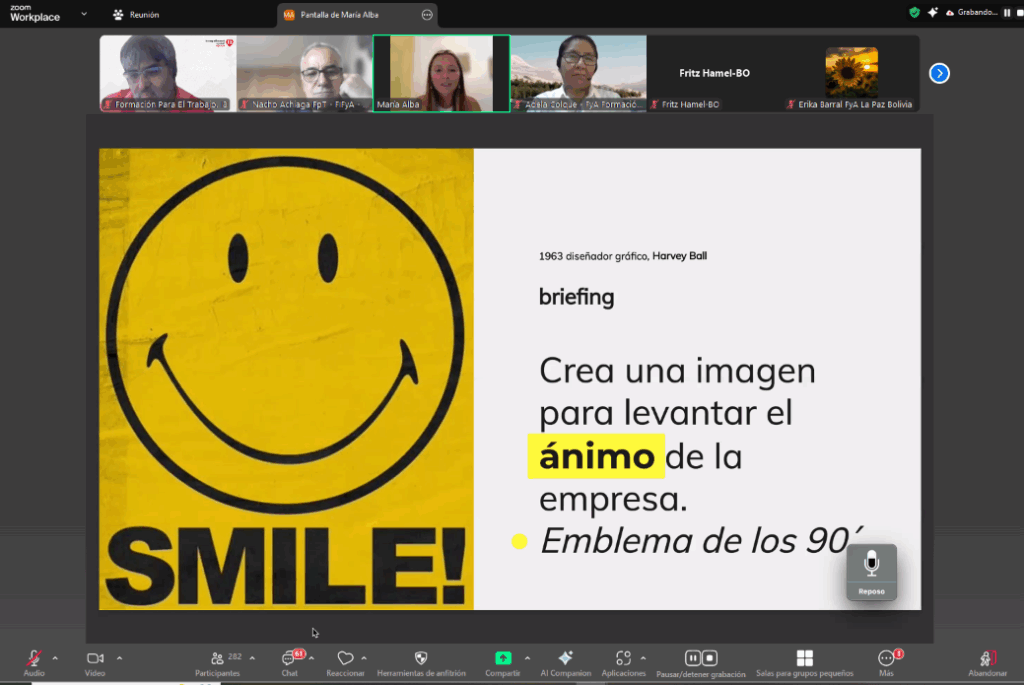Image resolution: width=1024 pixels, height=685 pixels.
Task: Click the Reposo microphone widget
Action: (871, 572)
